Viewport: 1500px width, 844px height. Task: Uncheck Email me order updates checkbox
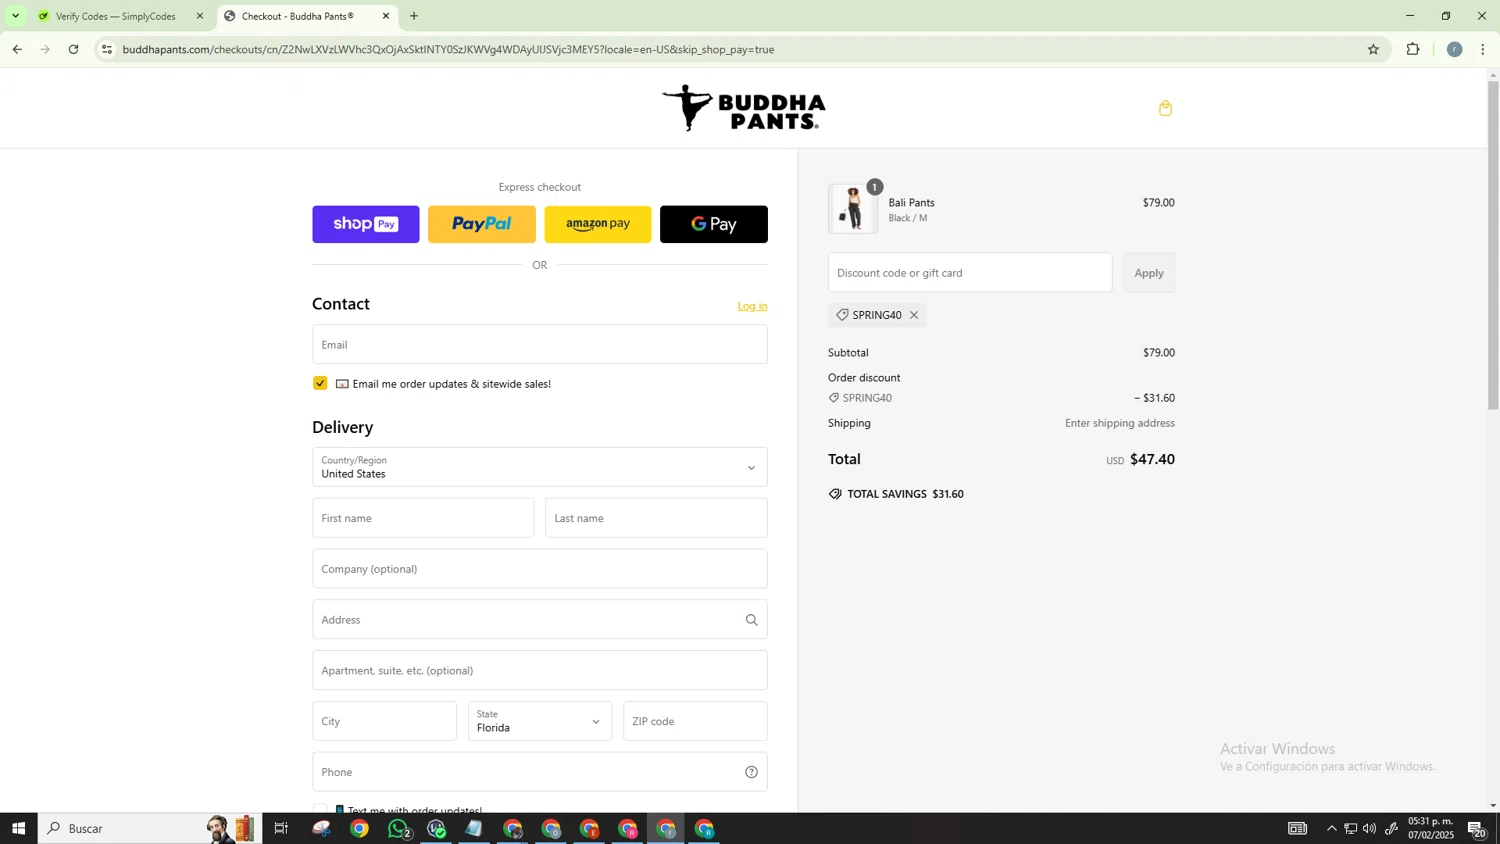tap(320, 384)
